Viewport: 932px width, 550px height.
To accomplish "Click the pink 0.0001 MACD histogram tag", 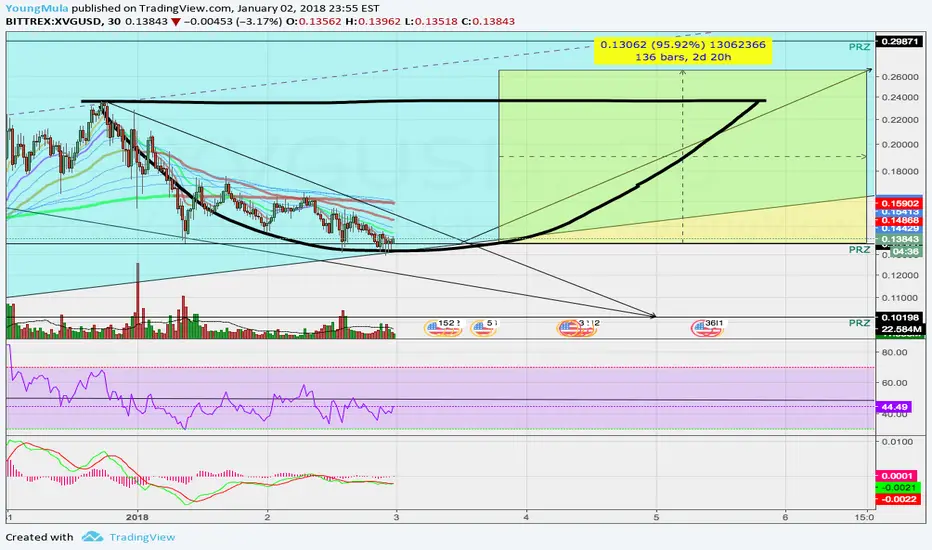I will [x=898, y=476].
